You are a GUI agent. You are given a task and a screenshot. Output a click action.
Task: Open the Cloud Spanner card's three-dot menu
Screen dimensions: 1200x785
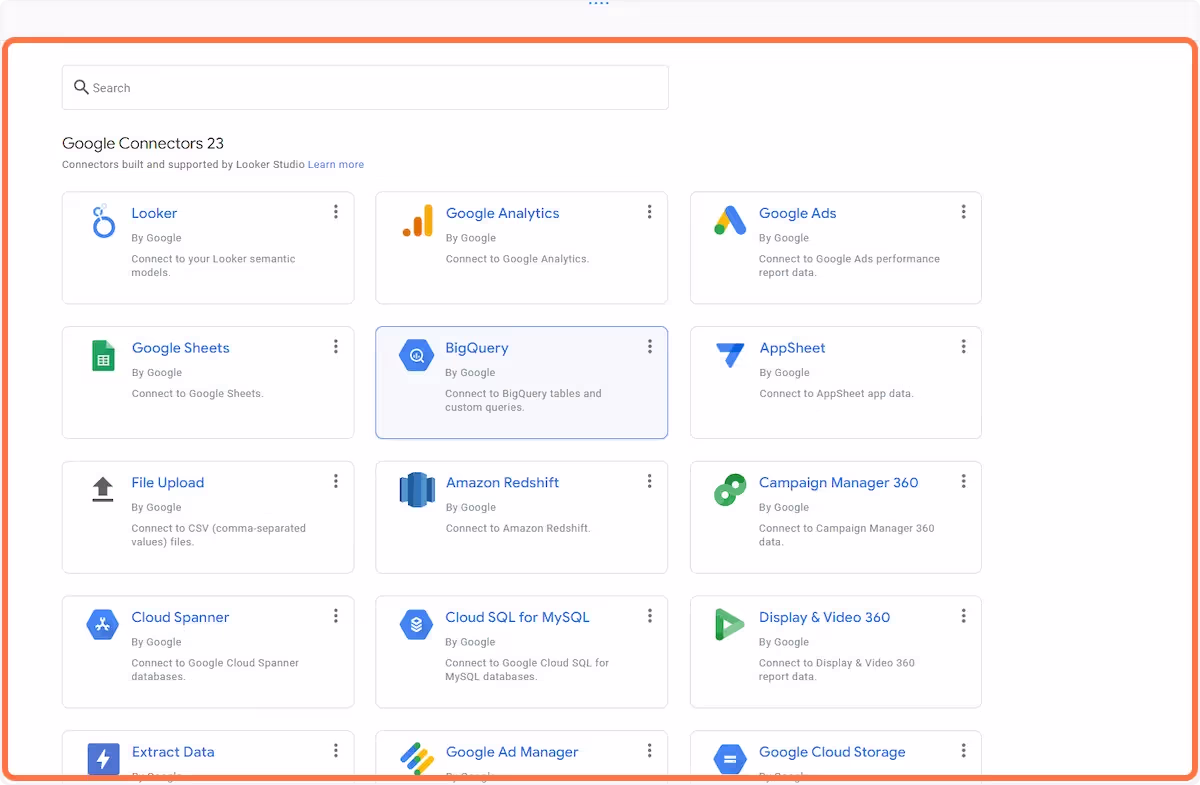(x=336, y=616)
